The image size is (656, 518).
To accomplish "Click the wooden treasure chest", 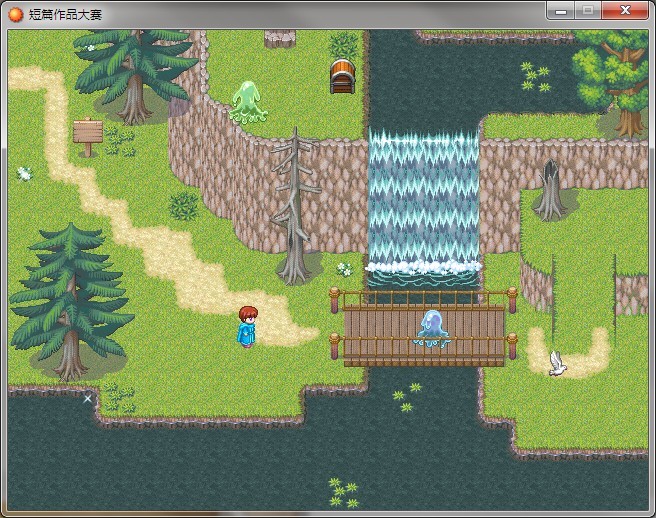I will click(x=342, y=76).
